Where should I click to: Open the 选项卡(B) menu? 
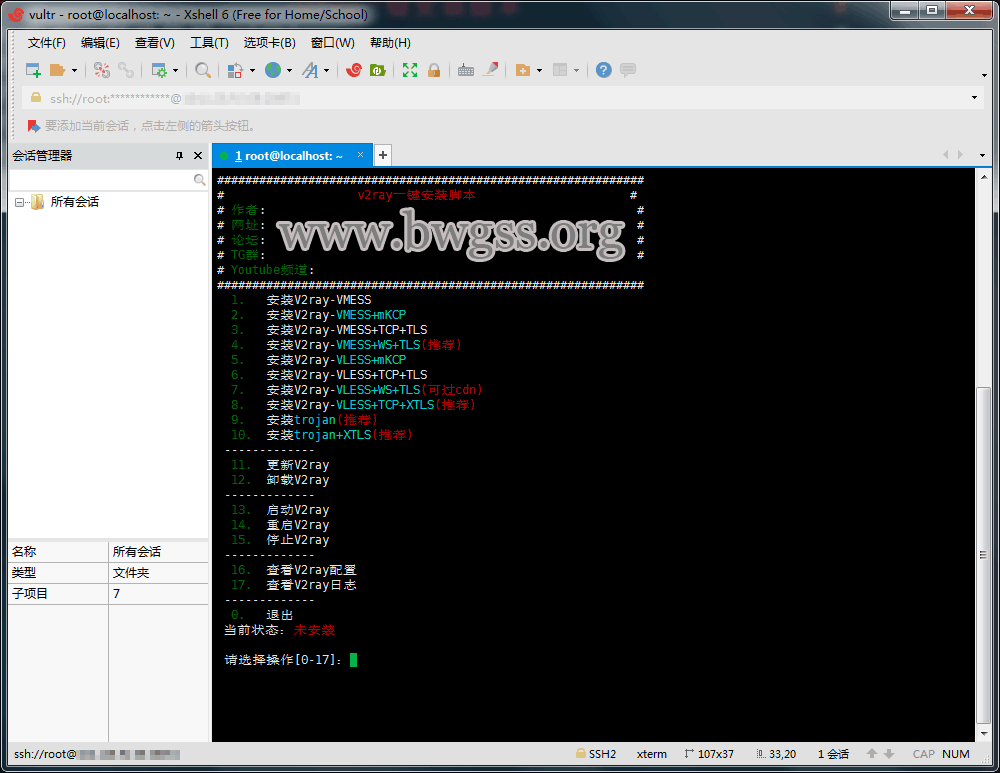point(269,43)
